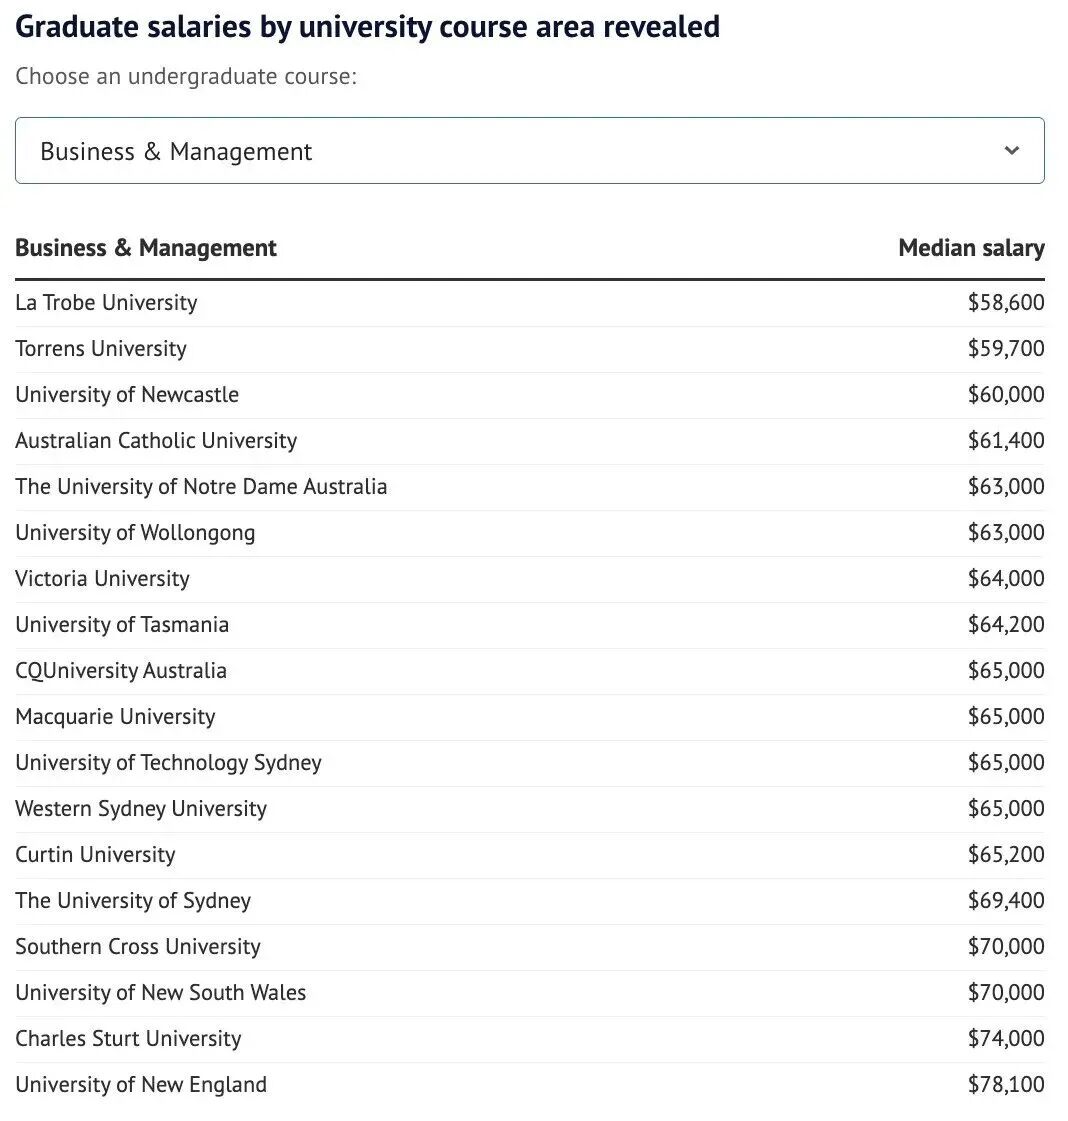Select the Torrens University row
The image size is (1068, 1121).
tap(101, 349)
